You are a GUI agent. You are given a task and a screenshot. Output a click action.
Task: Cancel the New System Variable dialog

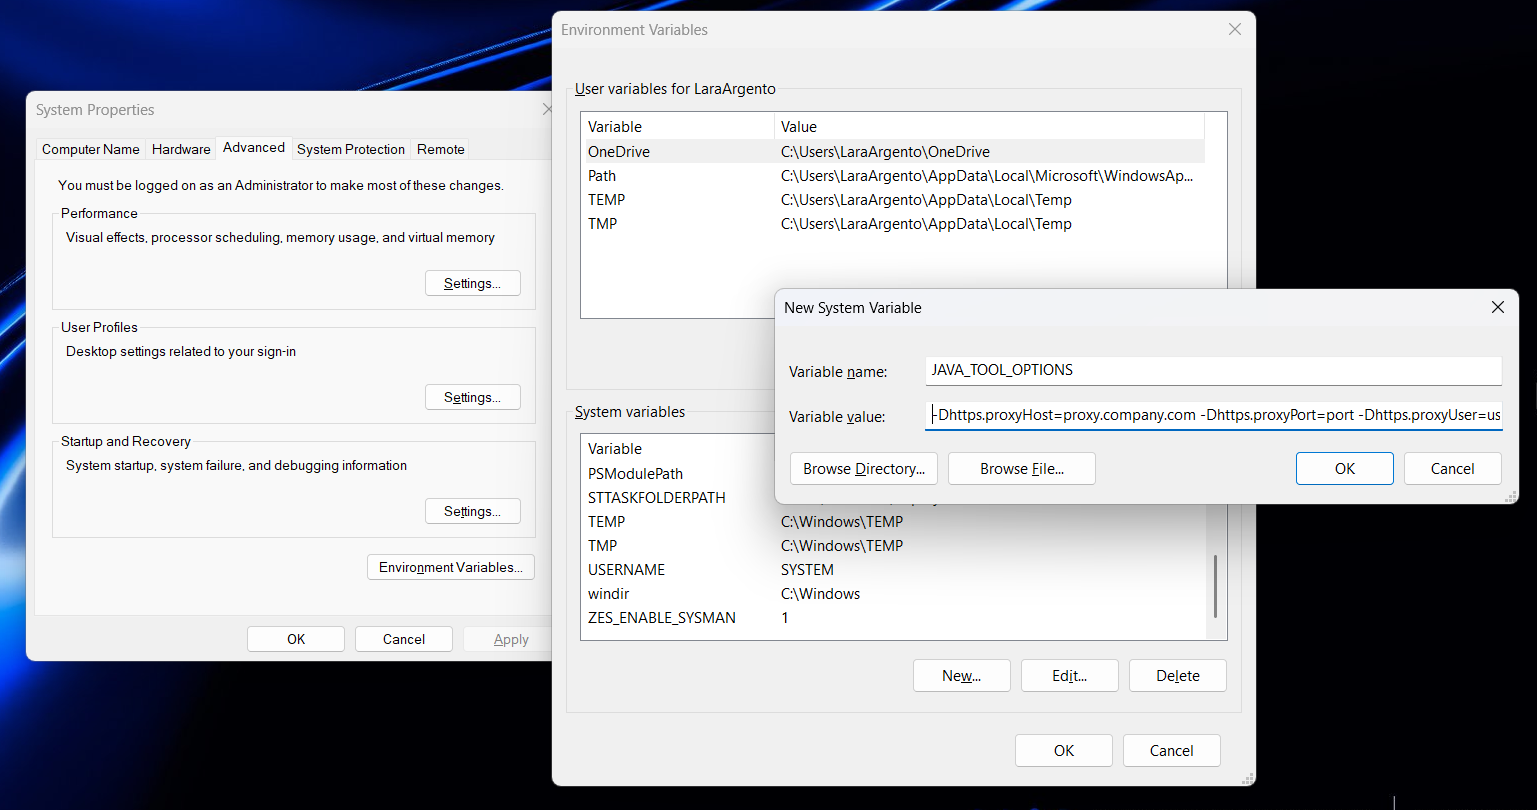1452,468
